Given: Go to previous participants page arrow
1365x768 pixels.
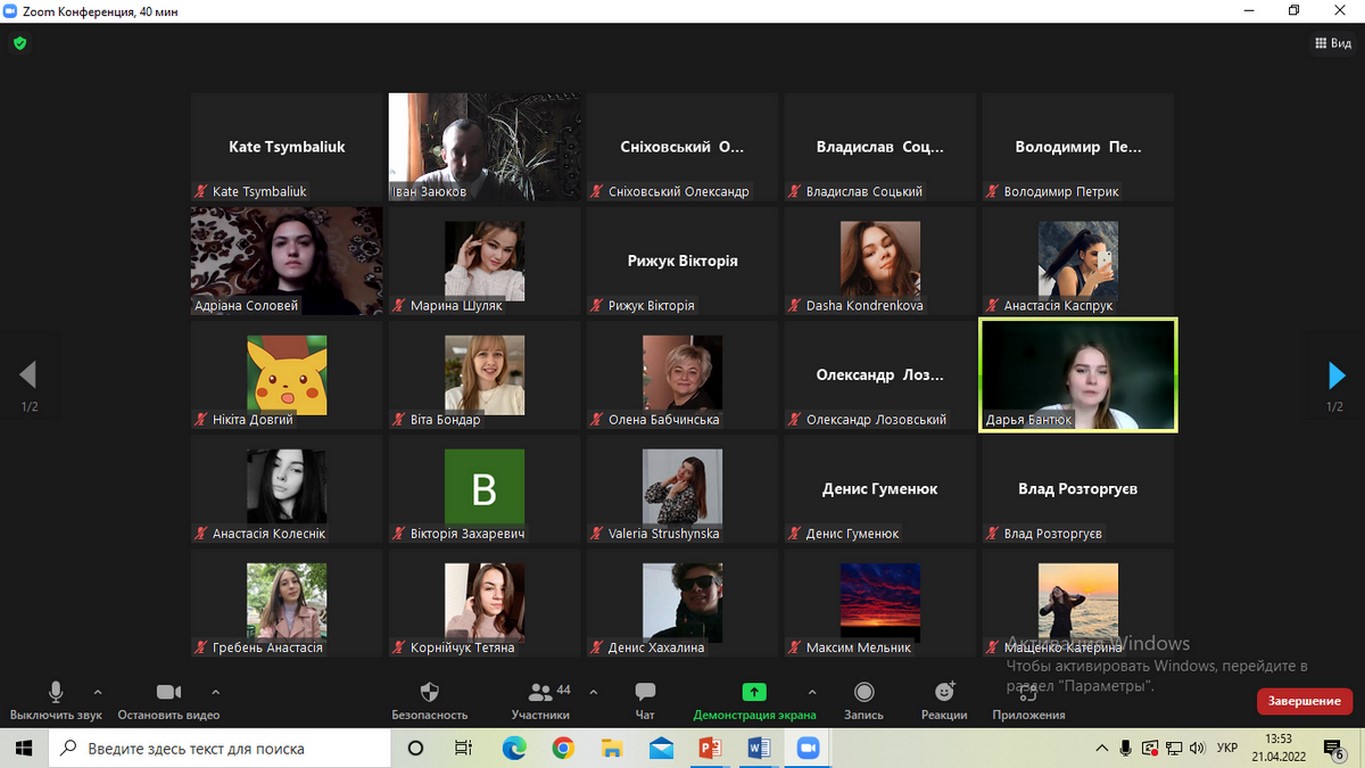Looking at the screenshot, I should (x=28, y=375).
